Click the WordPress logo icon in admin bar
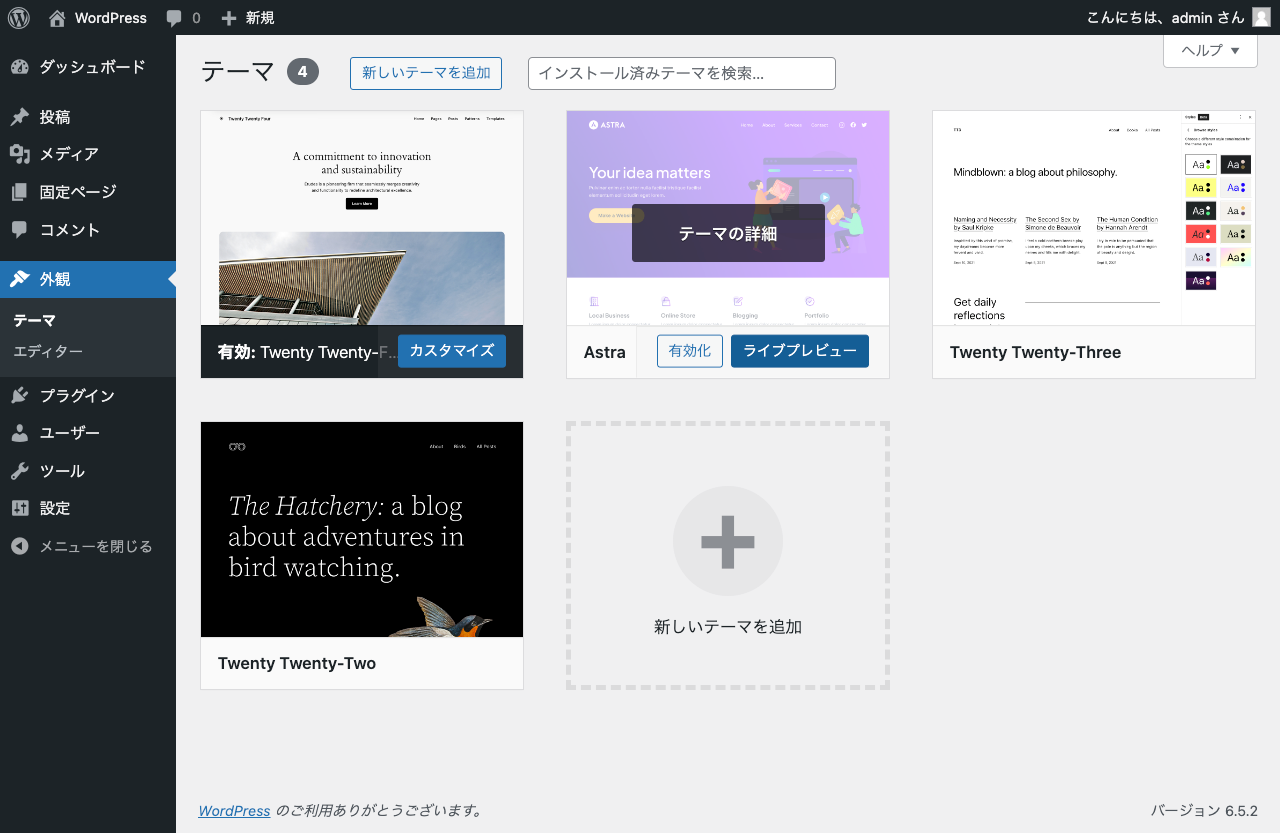Viewport: 1280px width, 833px height. 19,17
